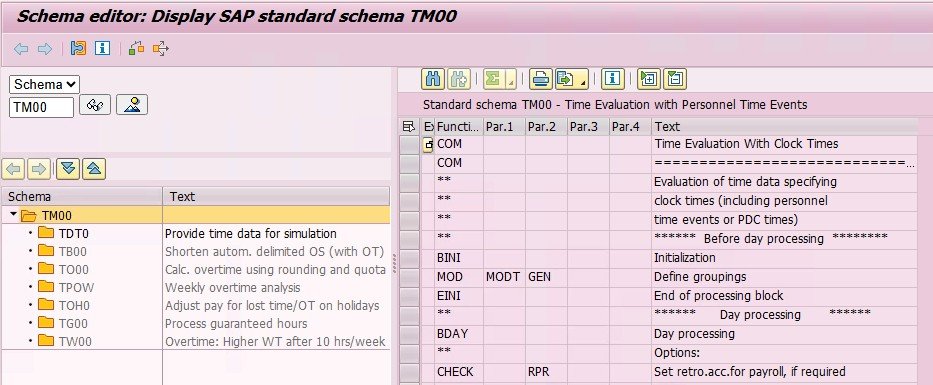Click the landscape picture button beside TM00 field
Image resolution: width=933 pixels, height=385 pixels.
coord(132,105)
